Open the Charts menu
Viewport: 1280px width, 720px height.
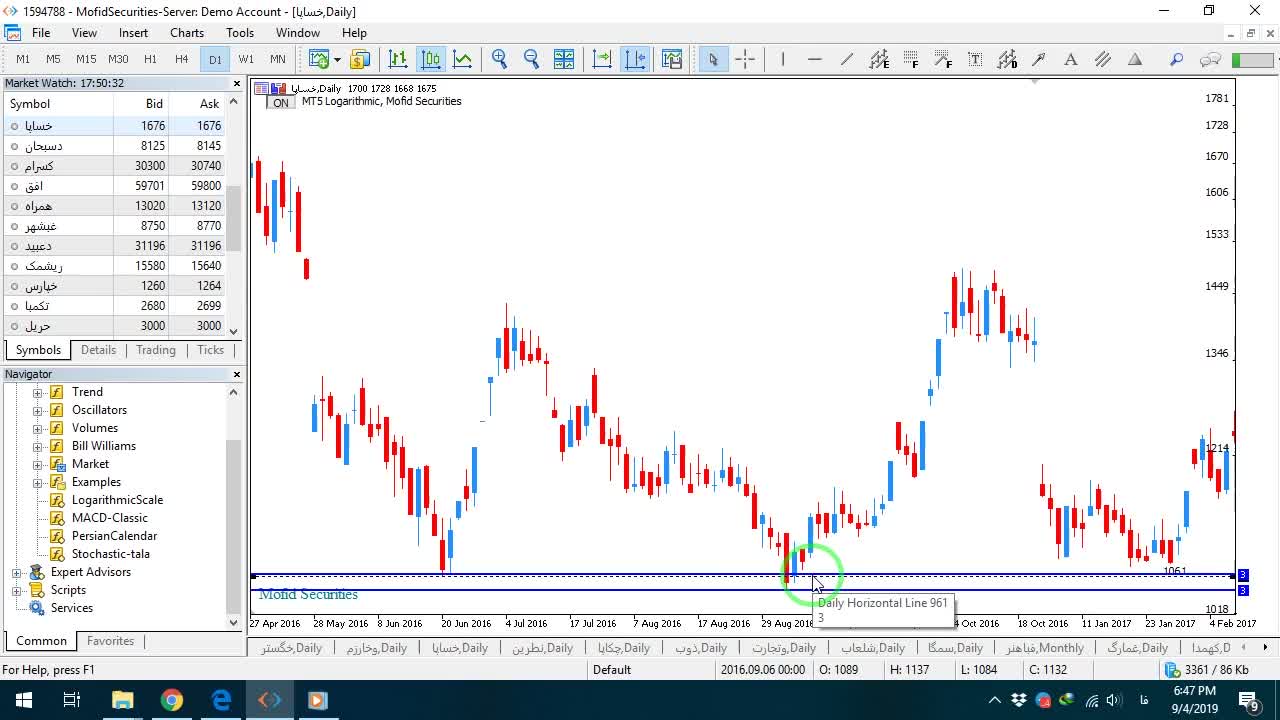point(187,33)
